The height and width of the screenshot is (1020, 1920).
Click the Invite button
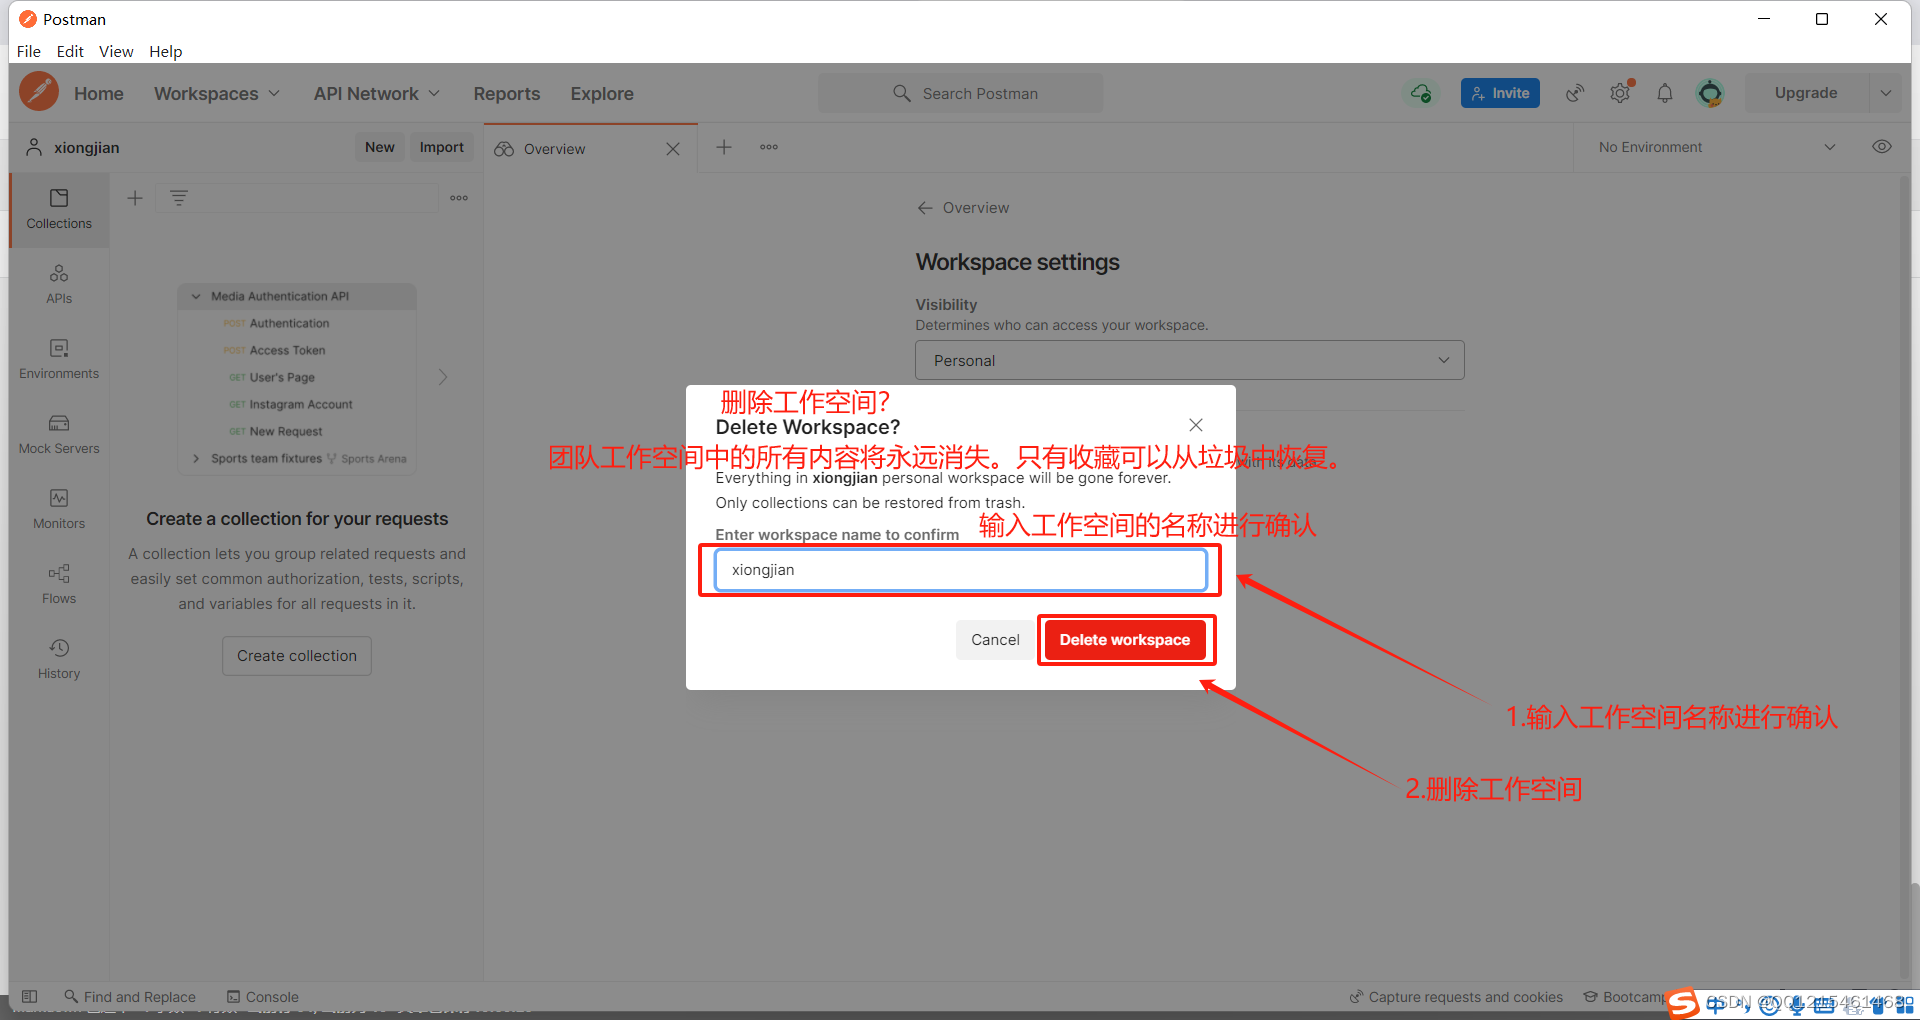click(x=1500, y=93)
